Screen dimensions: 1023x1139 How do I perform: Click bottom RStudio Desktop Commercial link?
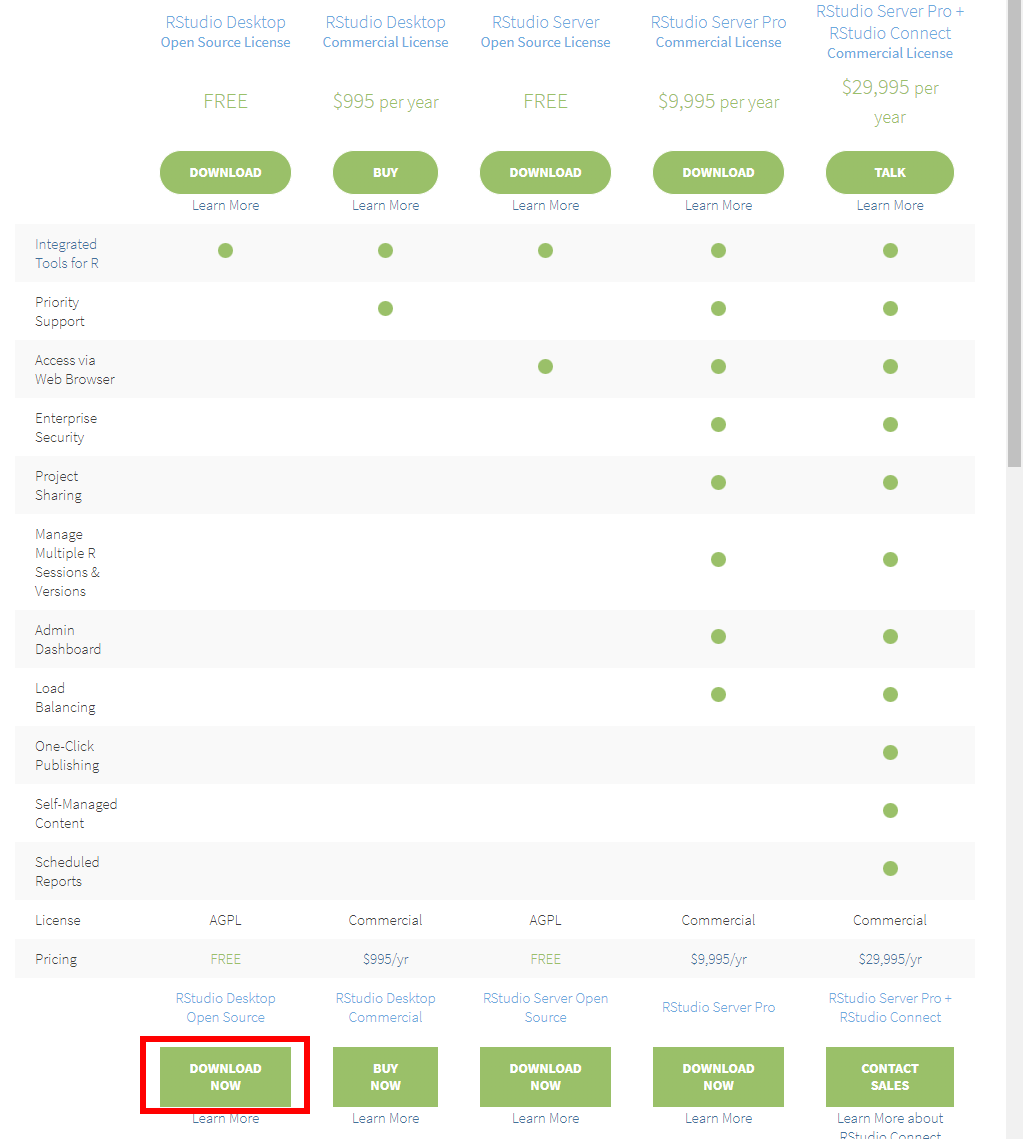385,1008
